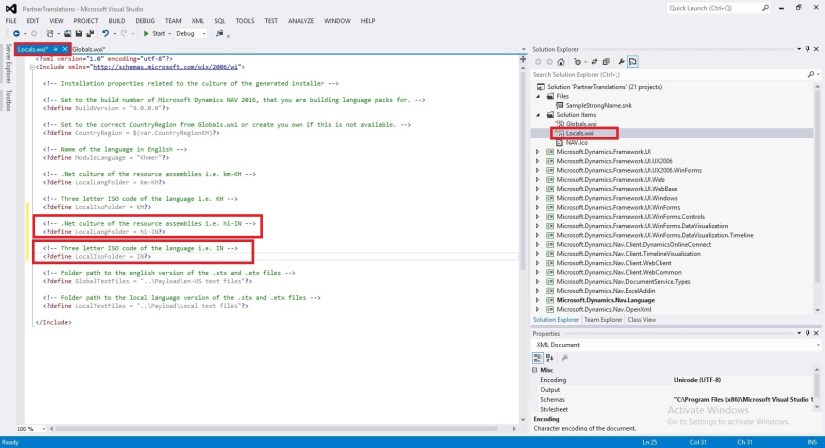Open the BUILD menu
Viewport: 825px width, 448px height.
coord(115,20)
